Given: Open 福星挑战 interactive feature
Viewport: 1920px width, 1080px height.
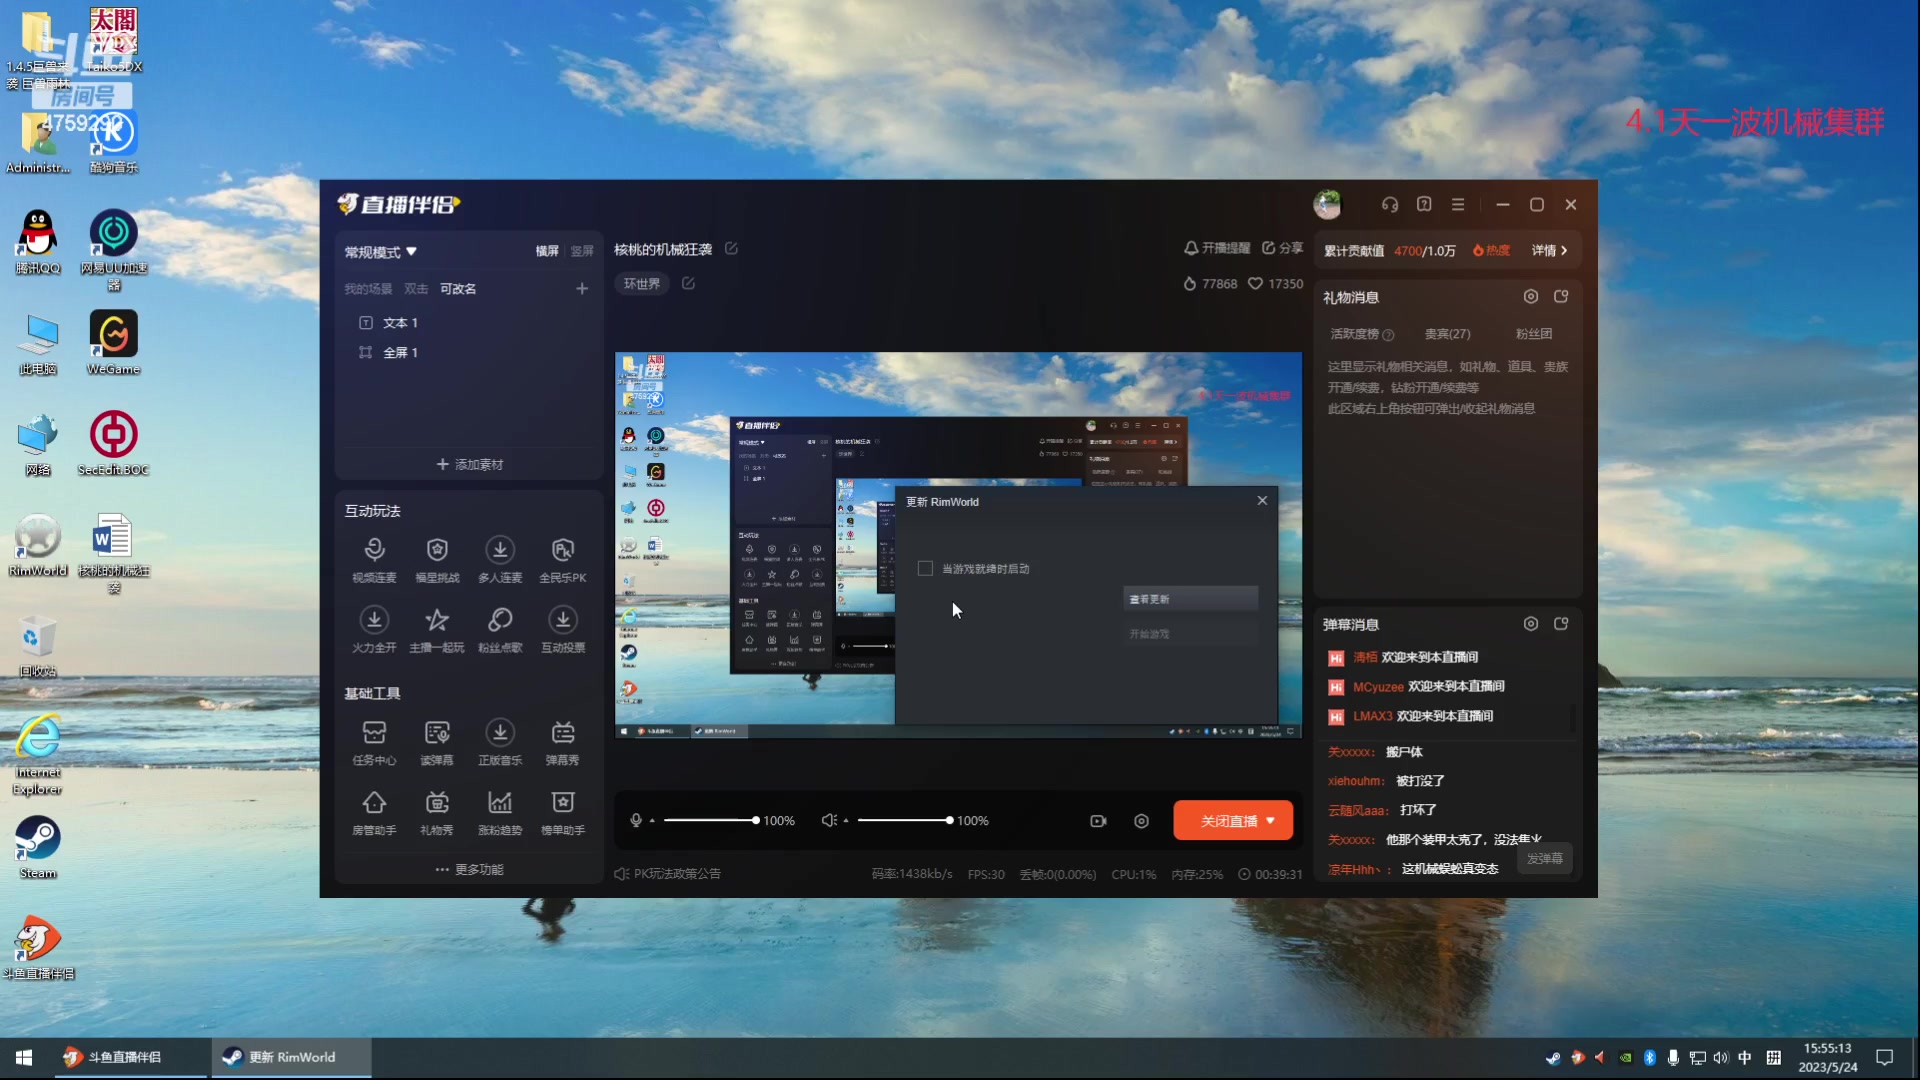Looking at the screenshot, I should 437,559.
